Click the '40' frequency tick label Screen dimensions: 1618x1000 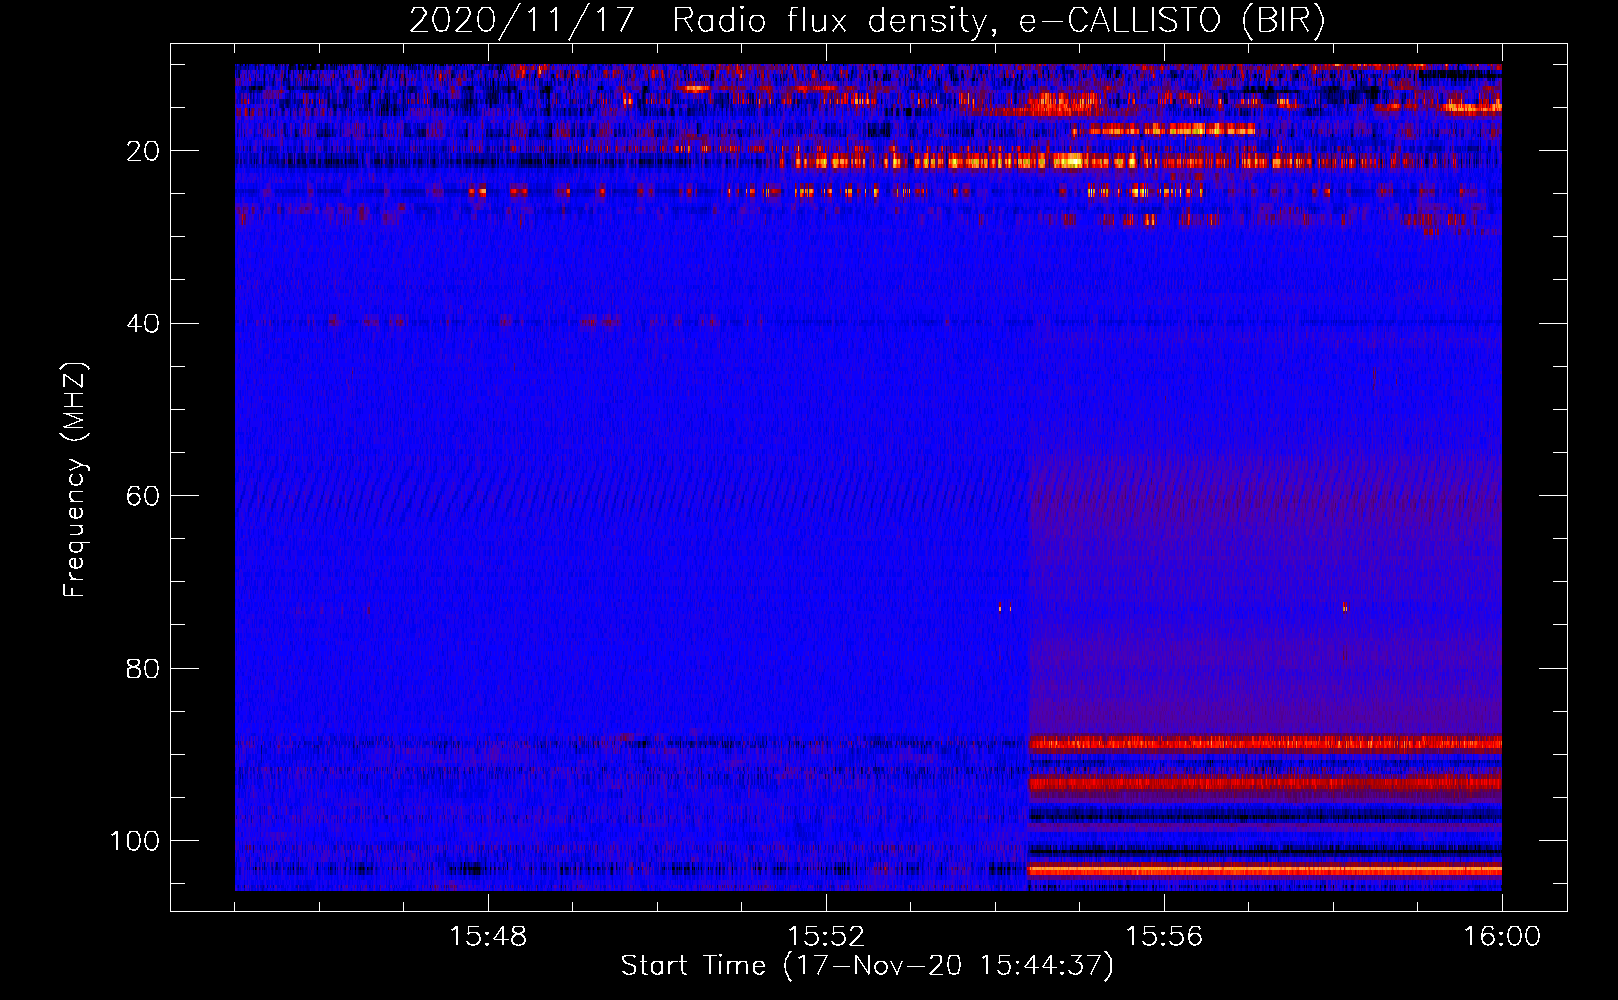(143, 324)
